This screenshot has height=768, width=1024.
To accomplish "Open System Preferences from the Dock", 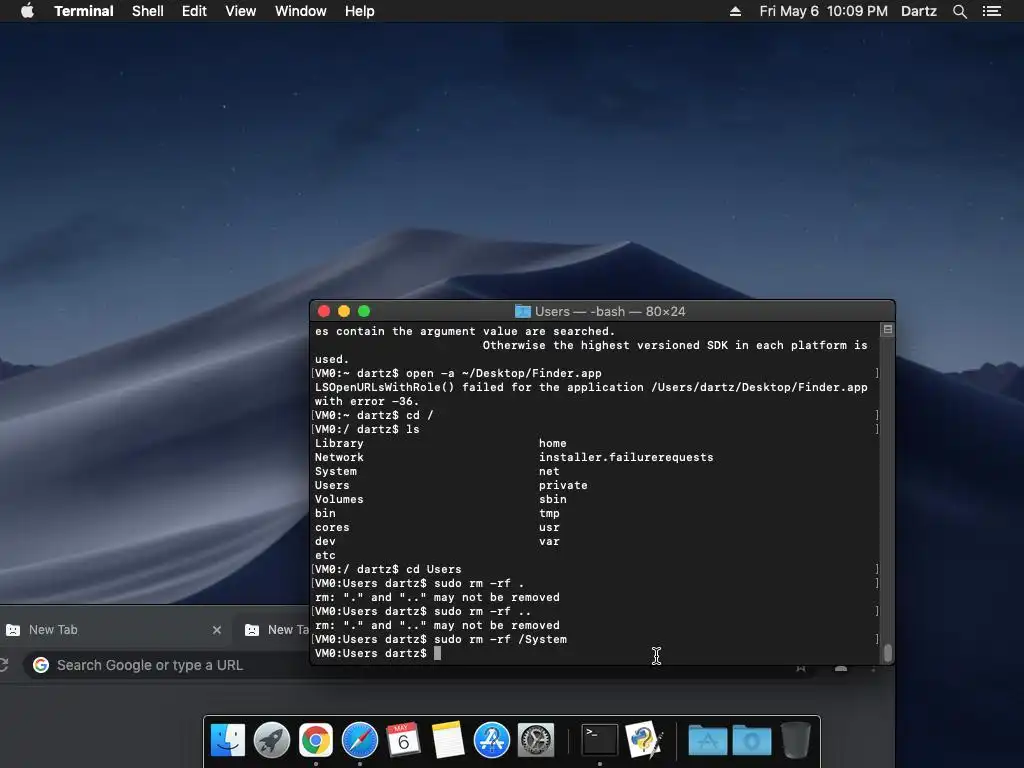I will [x=536, y=741].
